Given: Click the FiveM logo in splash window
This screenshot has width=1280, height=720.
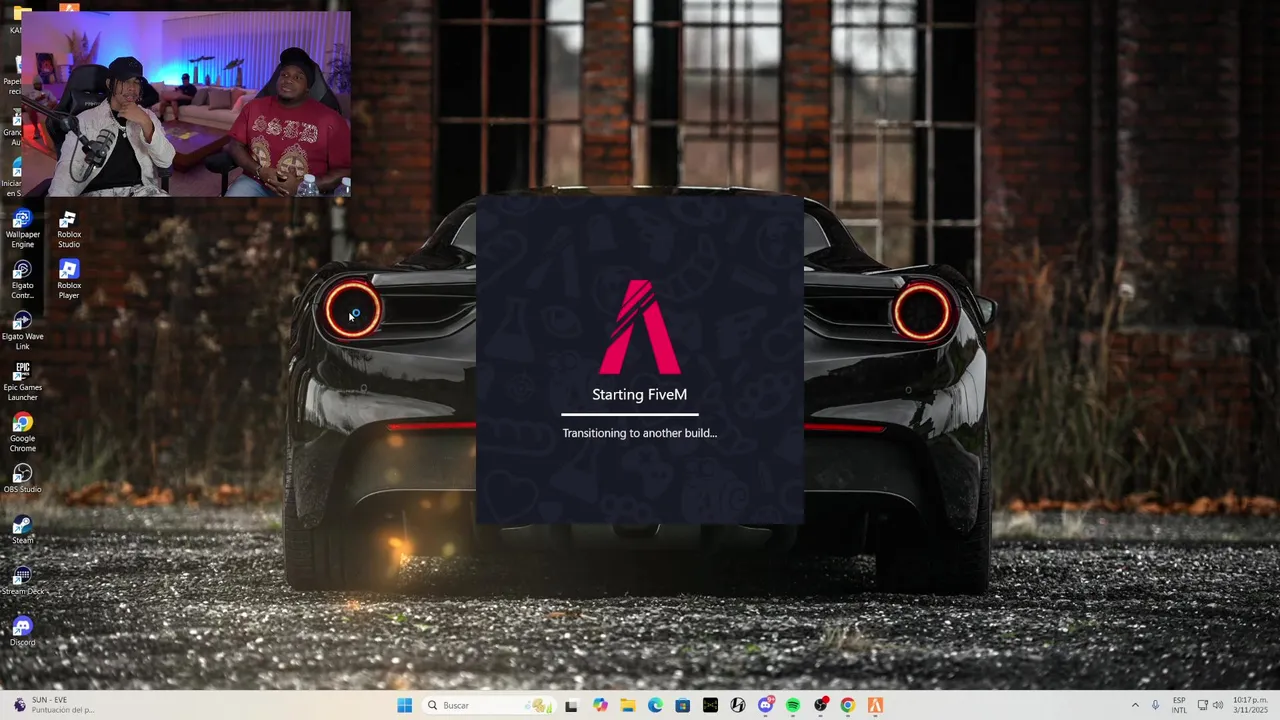Looking at the screenshot, I should tap(640, 327).
